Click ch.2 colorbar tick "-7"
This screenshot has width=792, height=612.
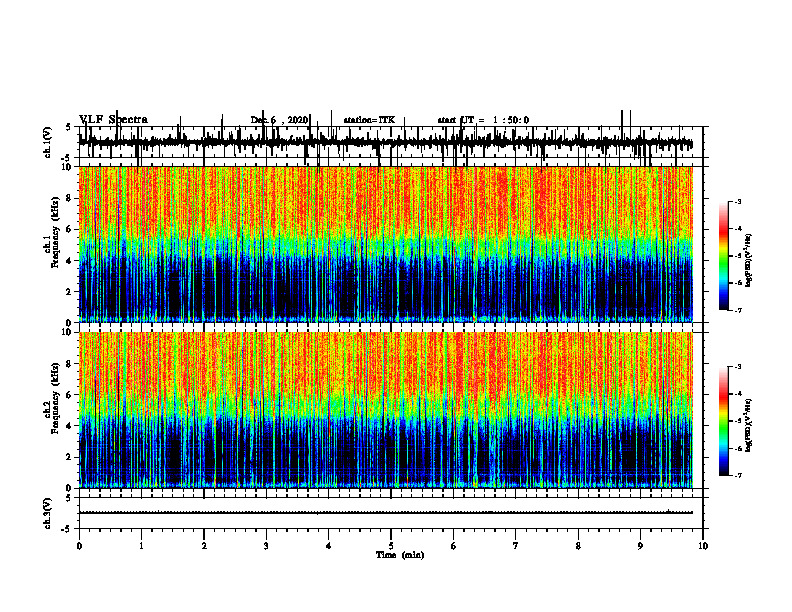point(738,476)
